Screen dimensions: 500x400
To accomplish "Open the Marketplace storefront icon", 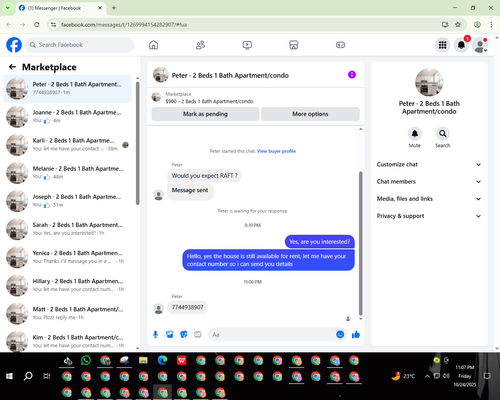I will (294, 45).
